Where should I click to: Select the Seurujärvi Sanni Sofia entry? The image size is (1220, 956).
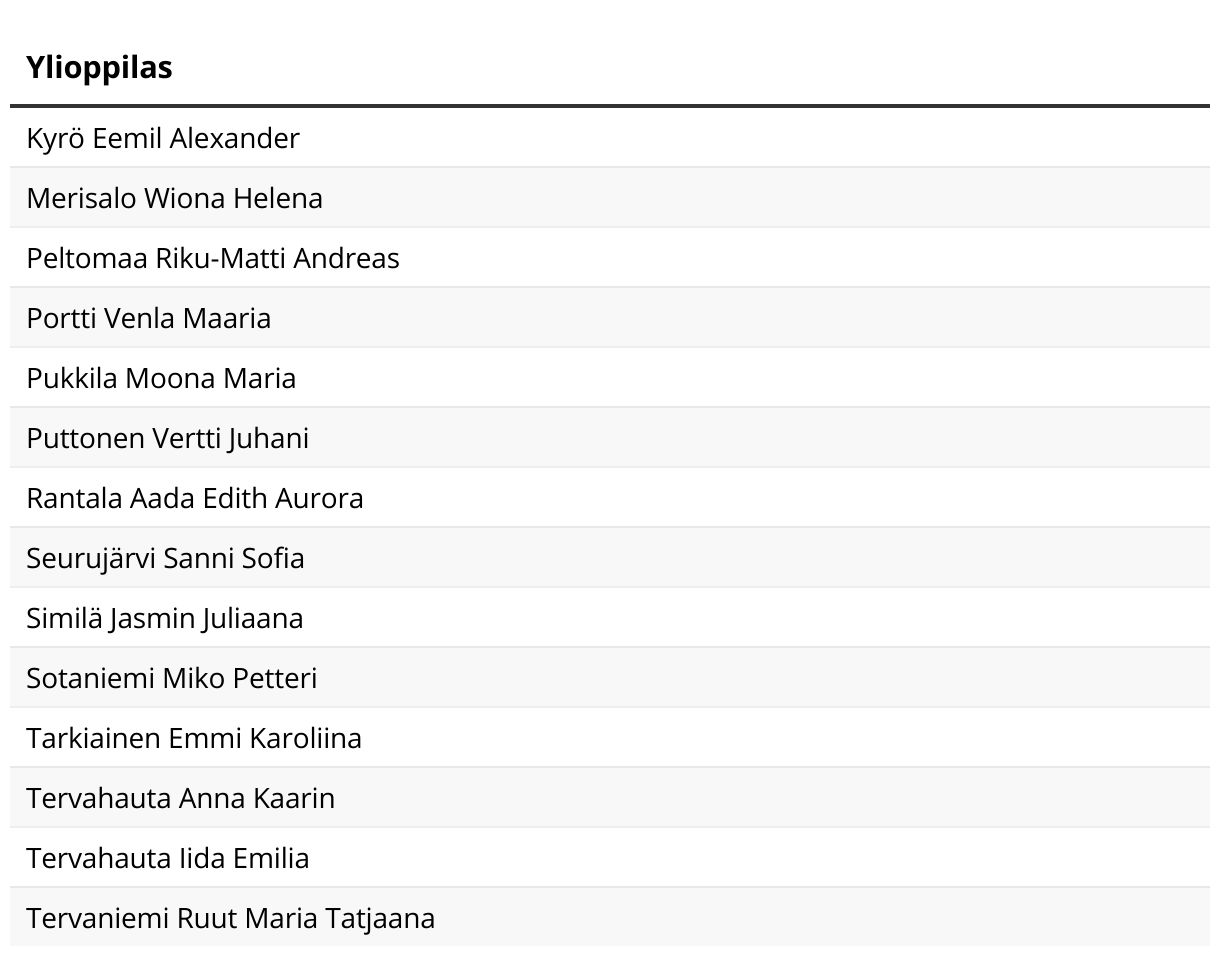click(610, 558)
